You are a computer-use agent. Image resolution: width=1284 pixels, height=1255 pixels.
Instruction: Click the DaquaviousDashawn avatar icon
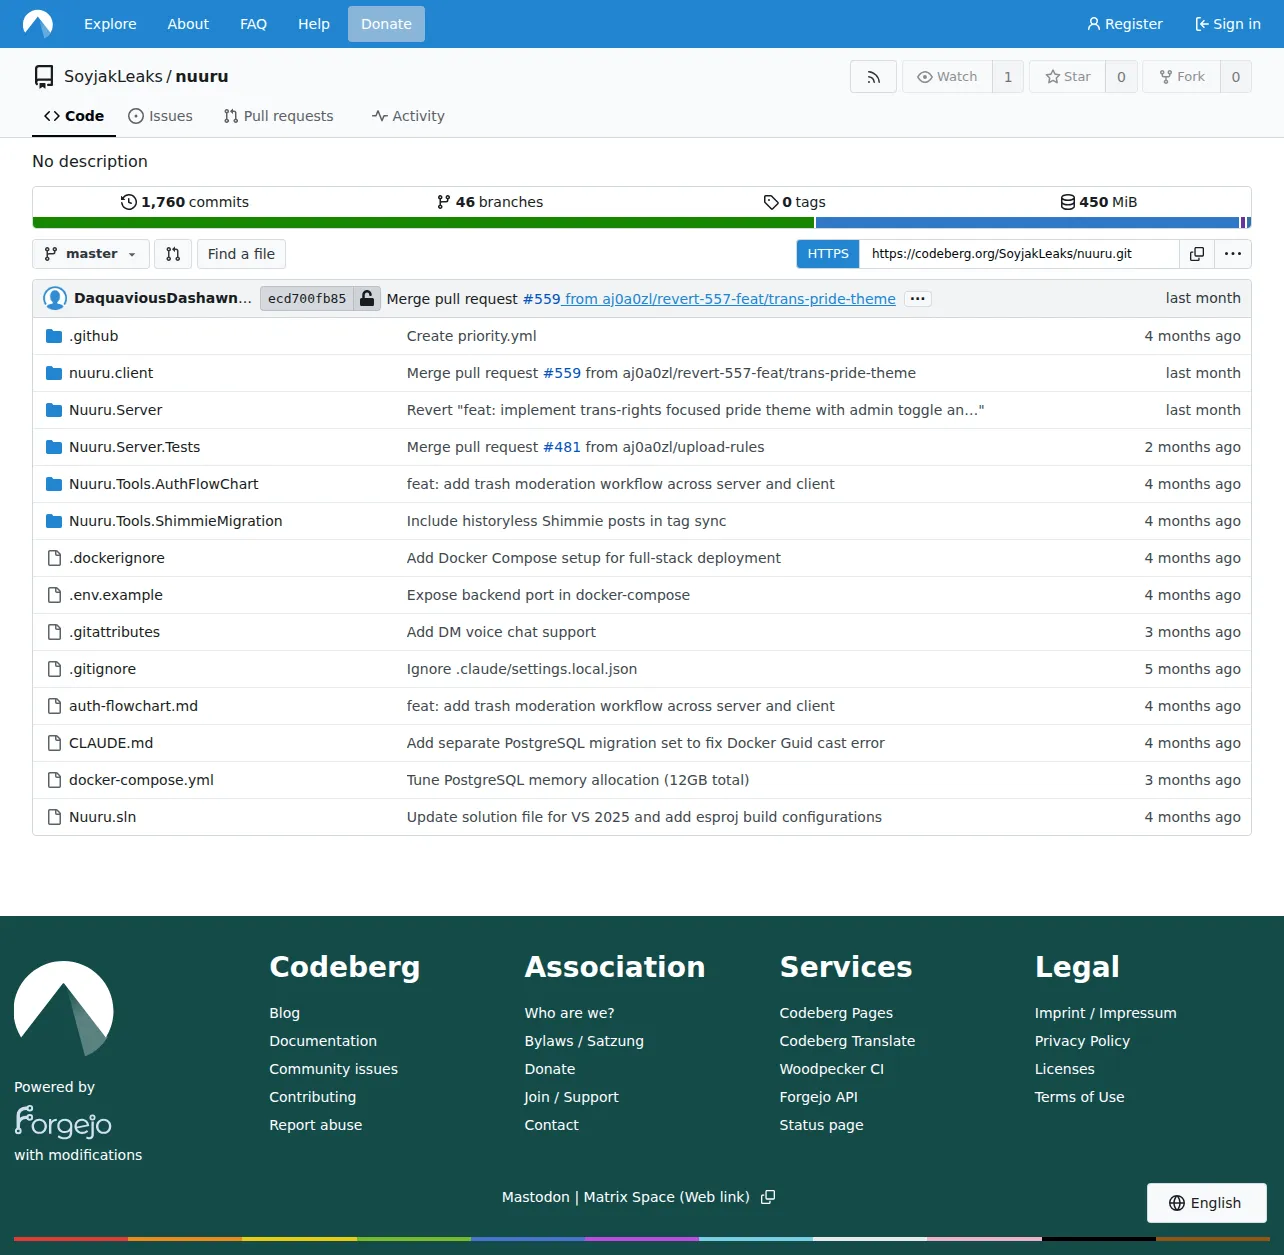tap(55, 298)
